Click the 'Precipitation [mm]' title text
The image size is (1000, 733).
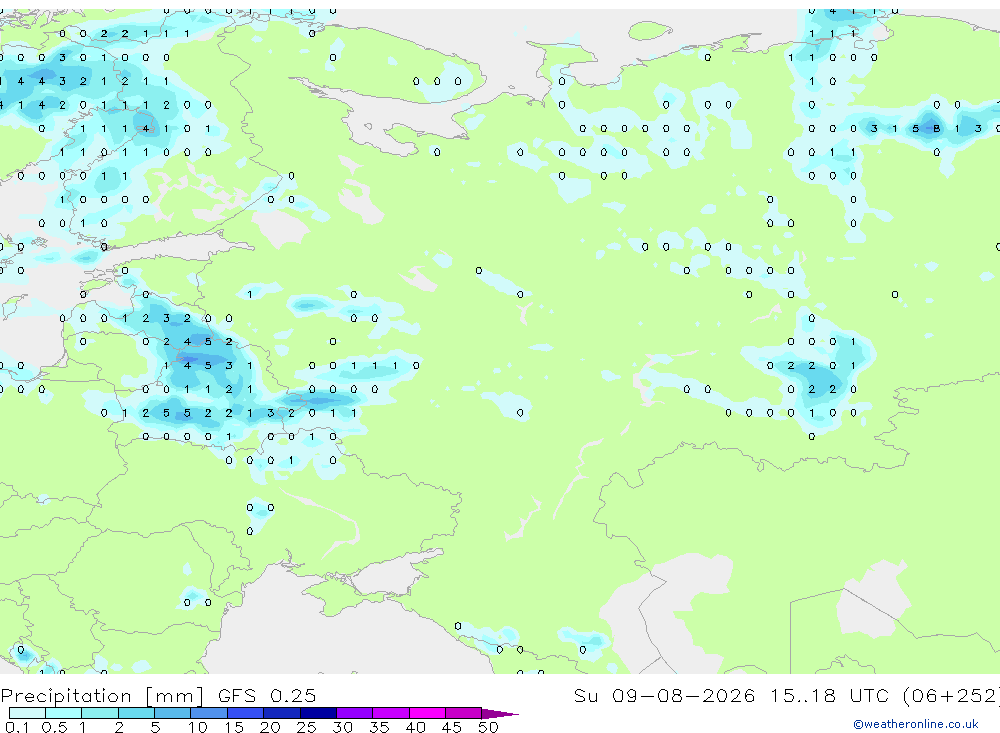tap(103, 696)
